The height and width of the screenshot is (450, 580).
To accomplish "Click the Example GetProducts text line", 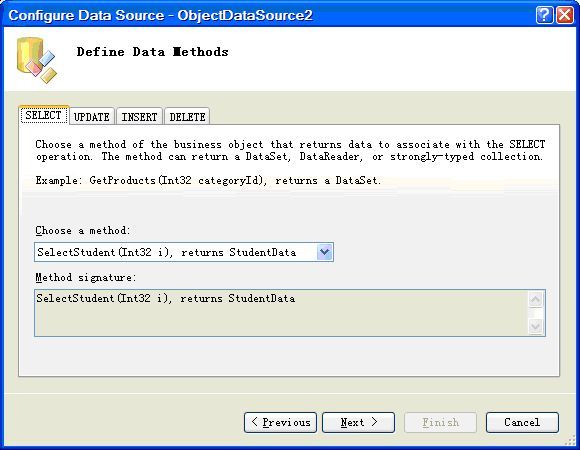I will coord(208,180).
